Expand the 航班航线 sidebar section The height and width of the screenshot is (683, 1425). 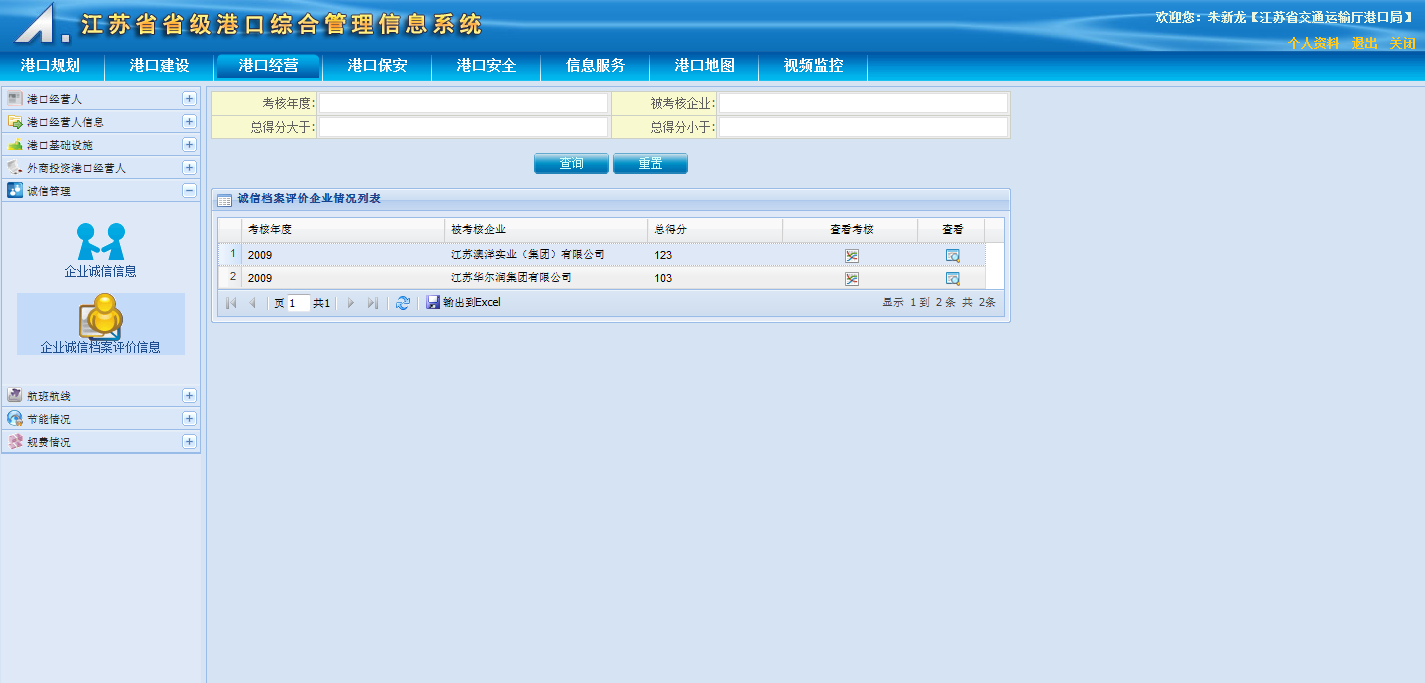pyautogui.click(x=189, y=396)
